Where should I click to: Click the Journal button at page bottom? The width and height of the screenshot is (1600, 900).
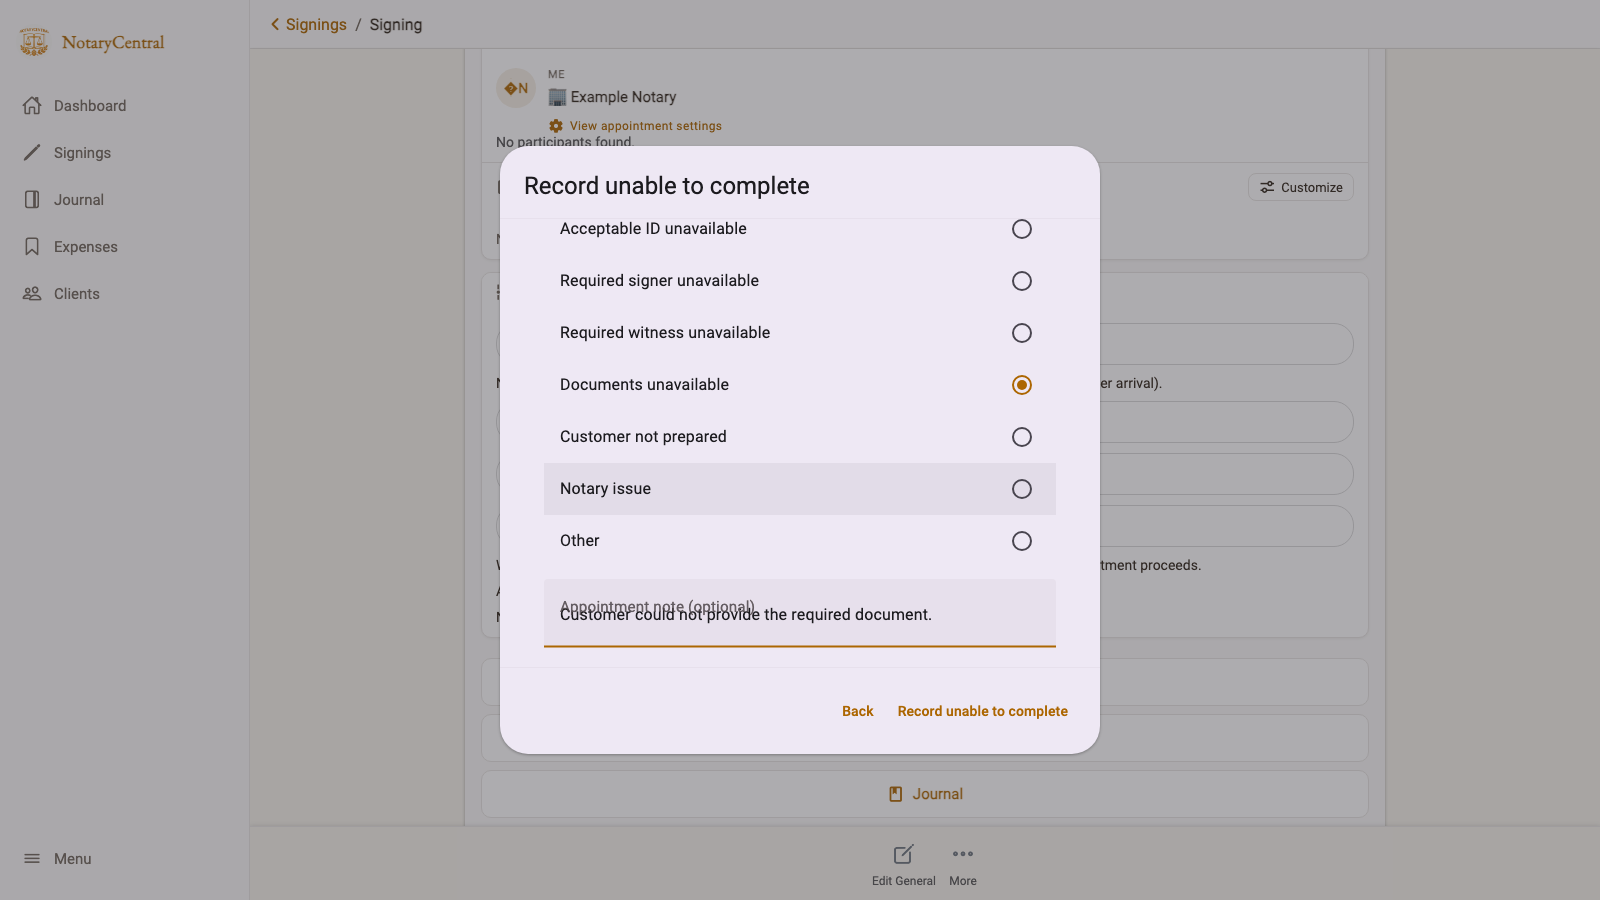(x=925, y=794)
